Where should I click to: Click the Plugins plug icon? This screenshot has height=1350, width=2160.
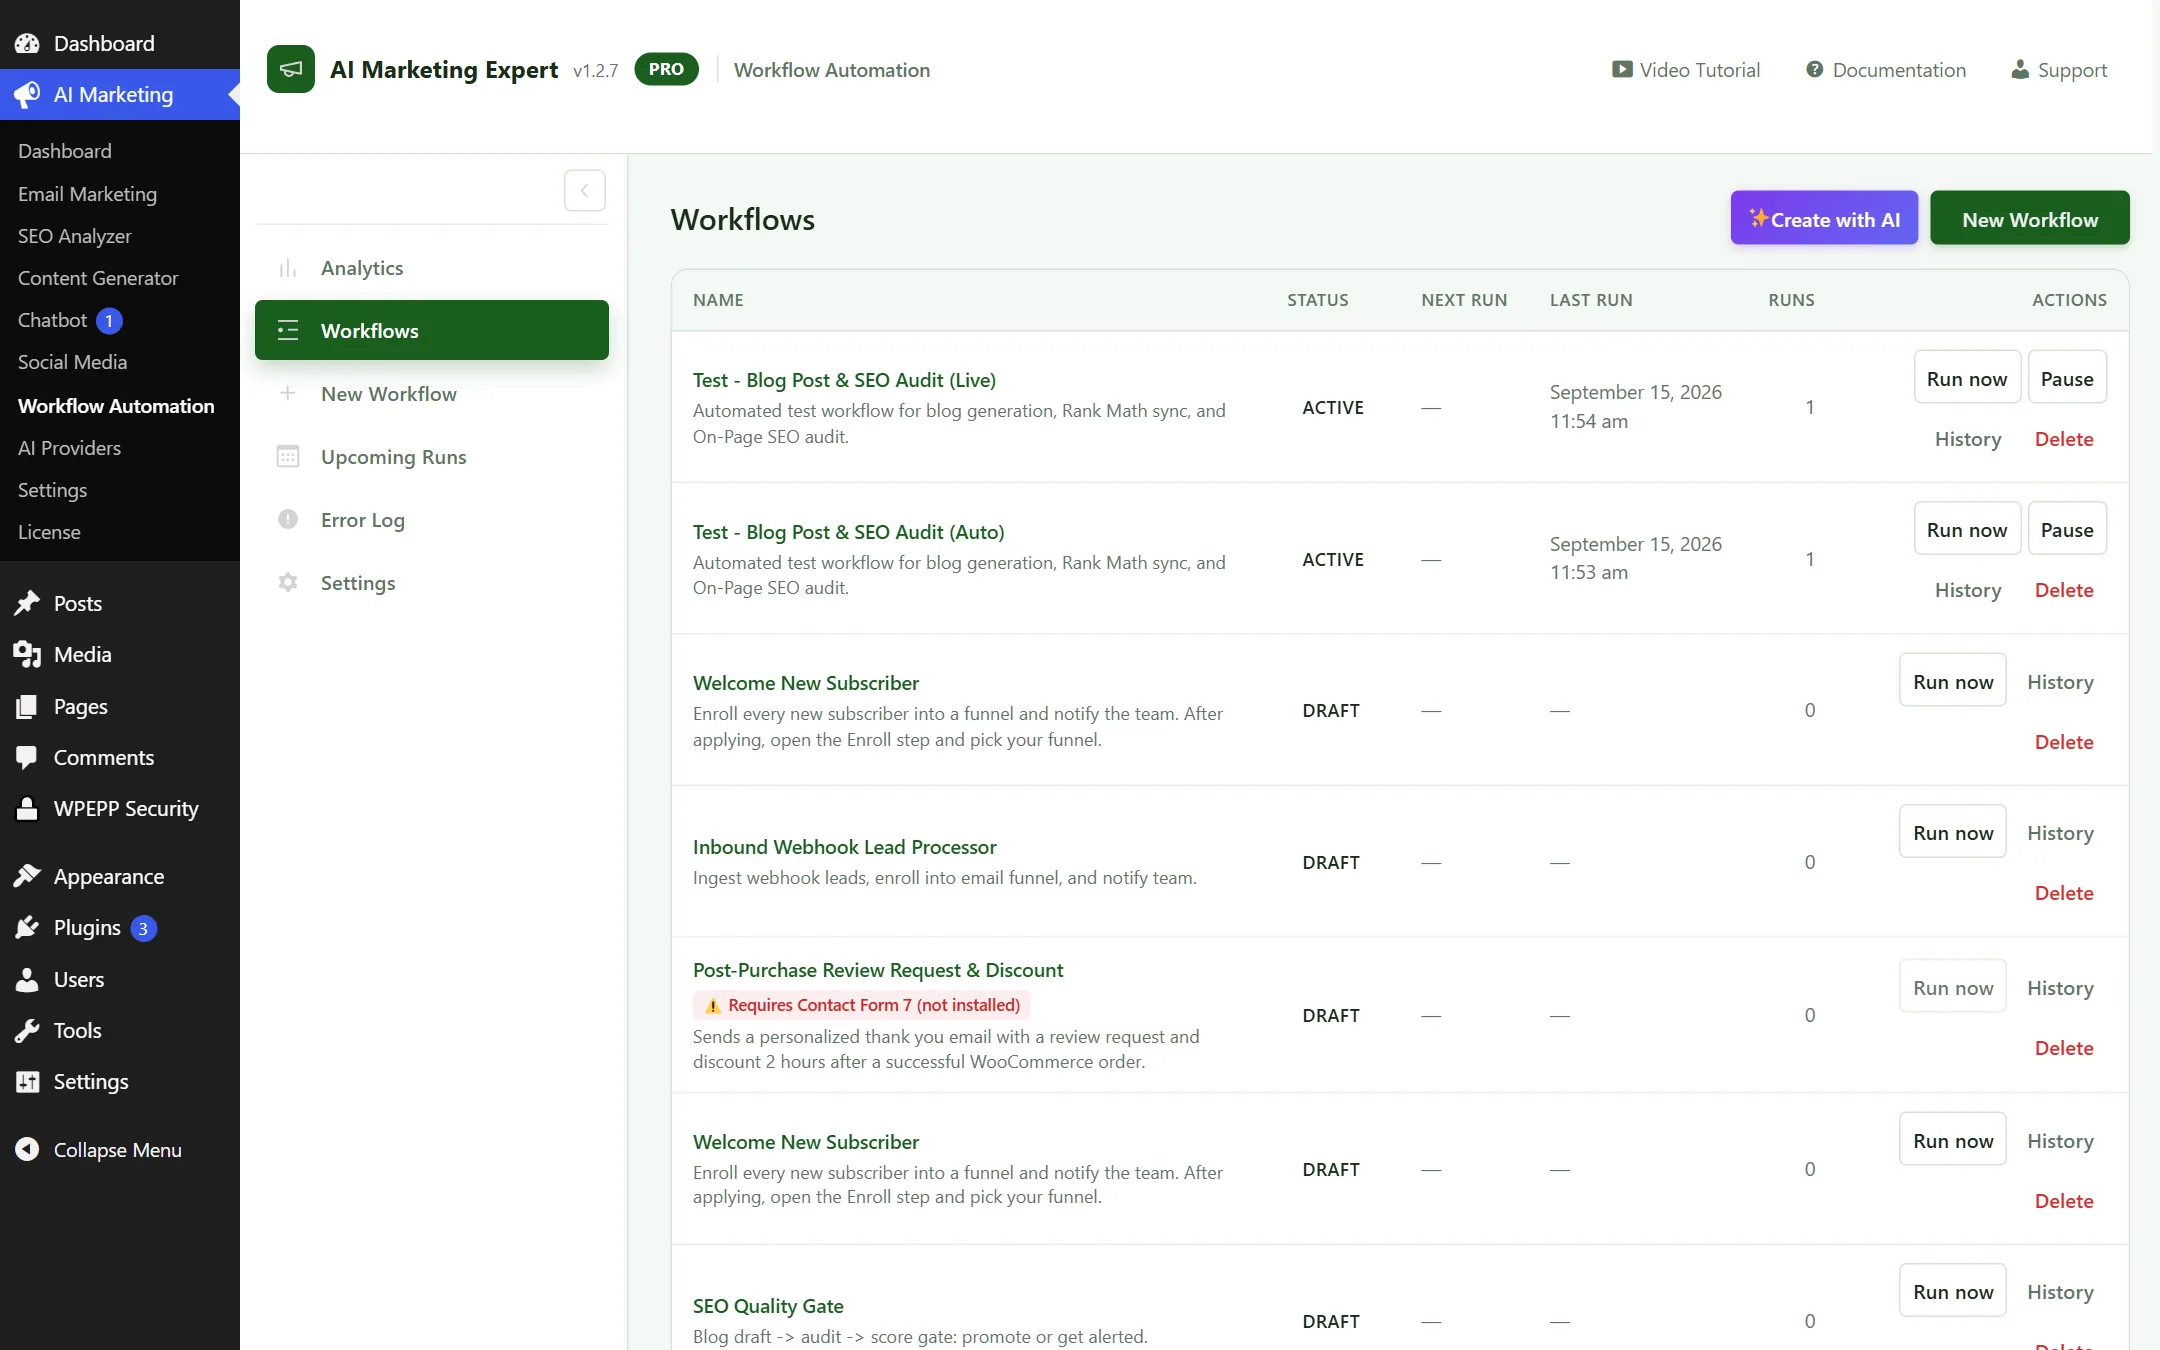27,927
